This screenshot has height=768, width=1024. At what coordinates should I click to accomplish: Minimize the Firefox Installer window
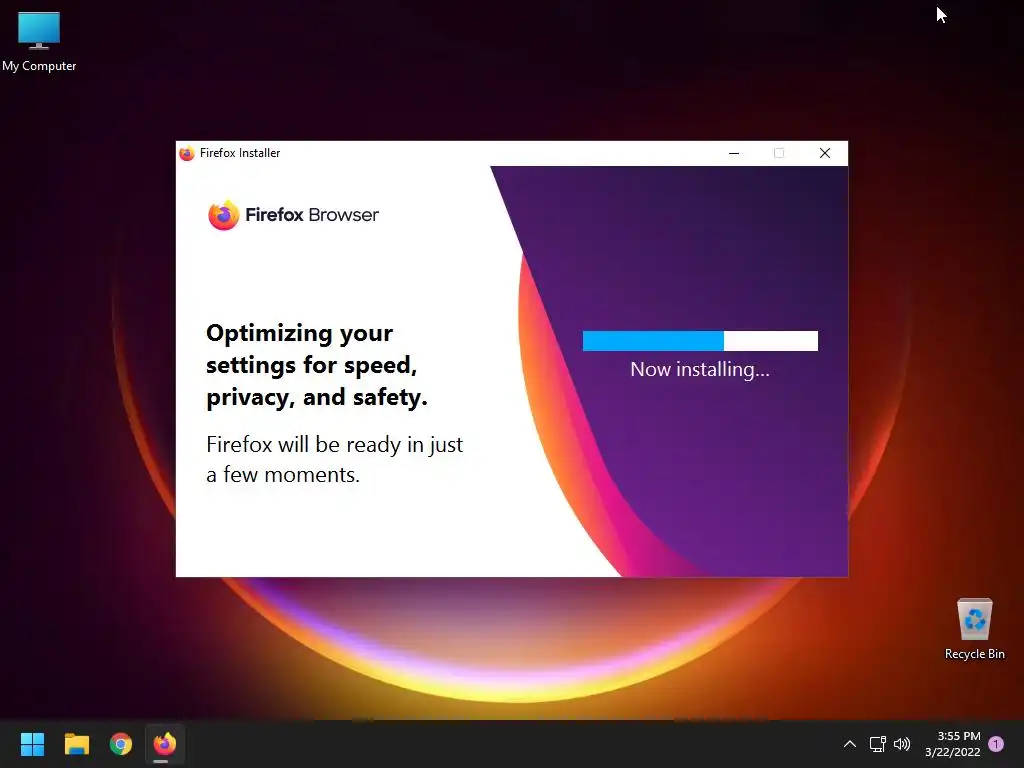coord(734,153)
